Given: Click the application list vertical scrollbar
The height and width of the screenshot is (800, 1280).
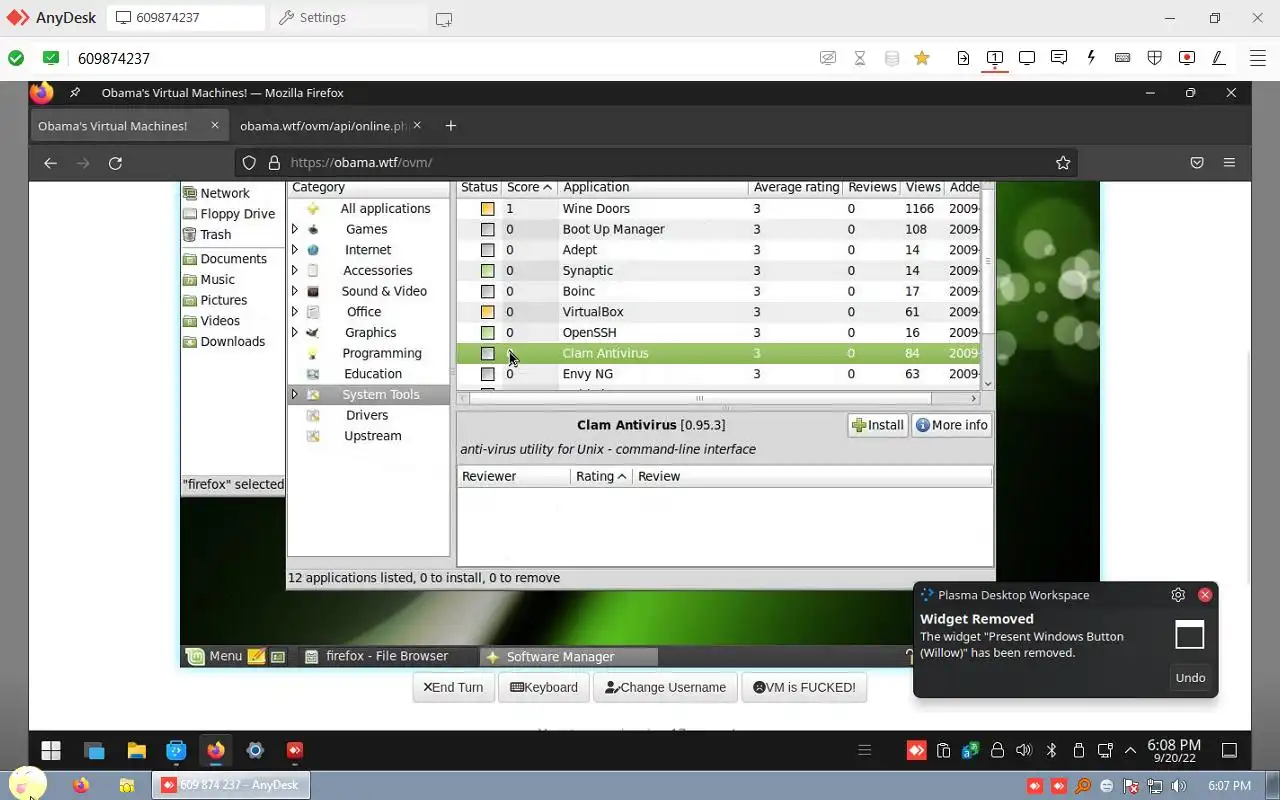Looking at the screenshot, I should point(988,263).
